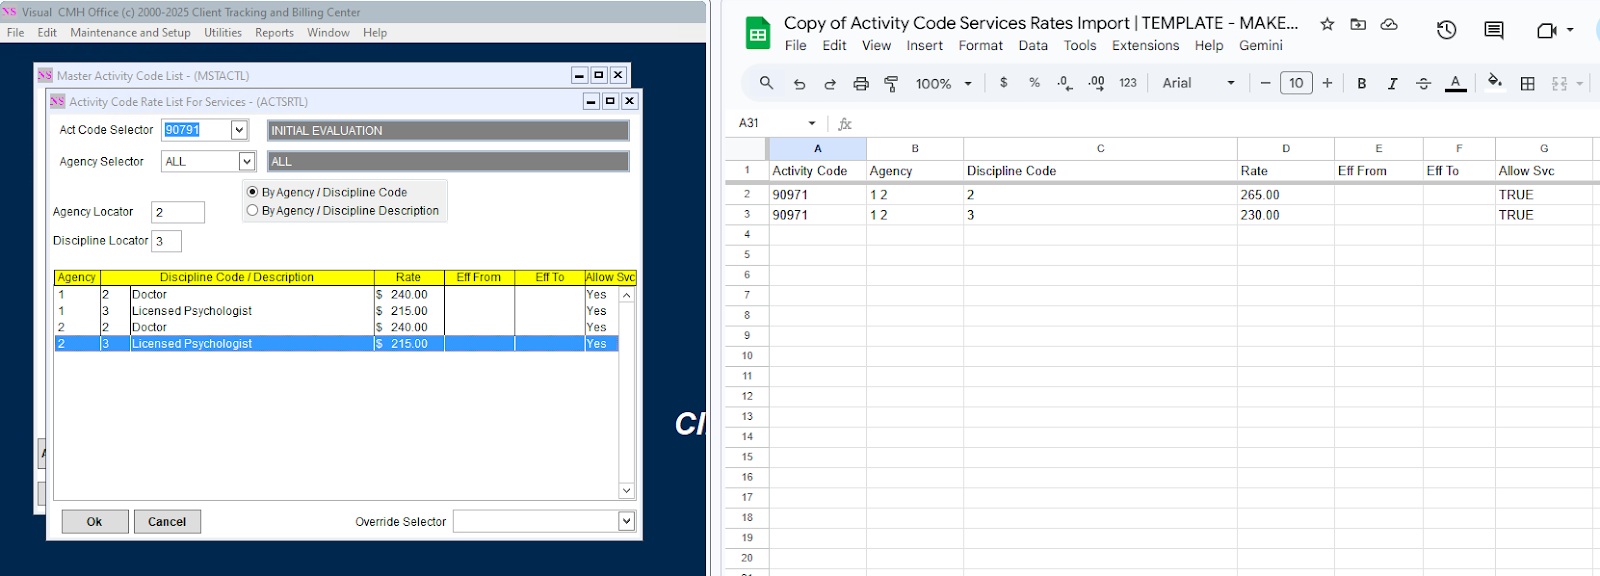This screenshot has width=1600, height=576.
Task: Activate the paint format tool
Action: point(891,84)
